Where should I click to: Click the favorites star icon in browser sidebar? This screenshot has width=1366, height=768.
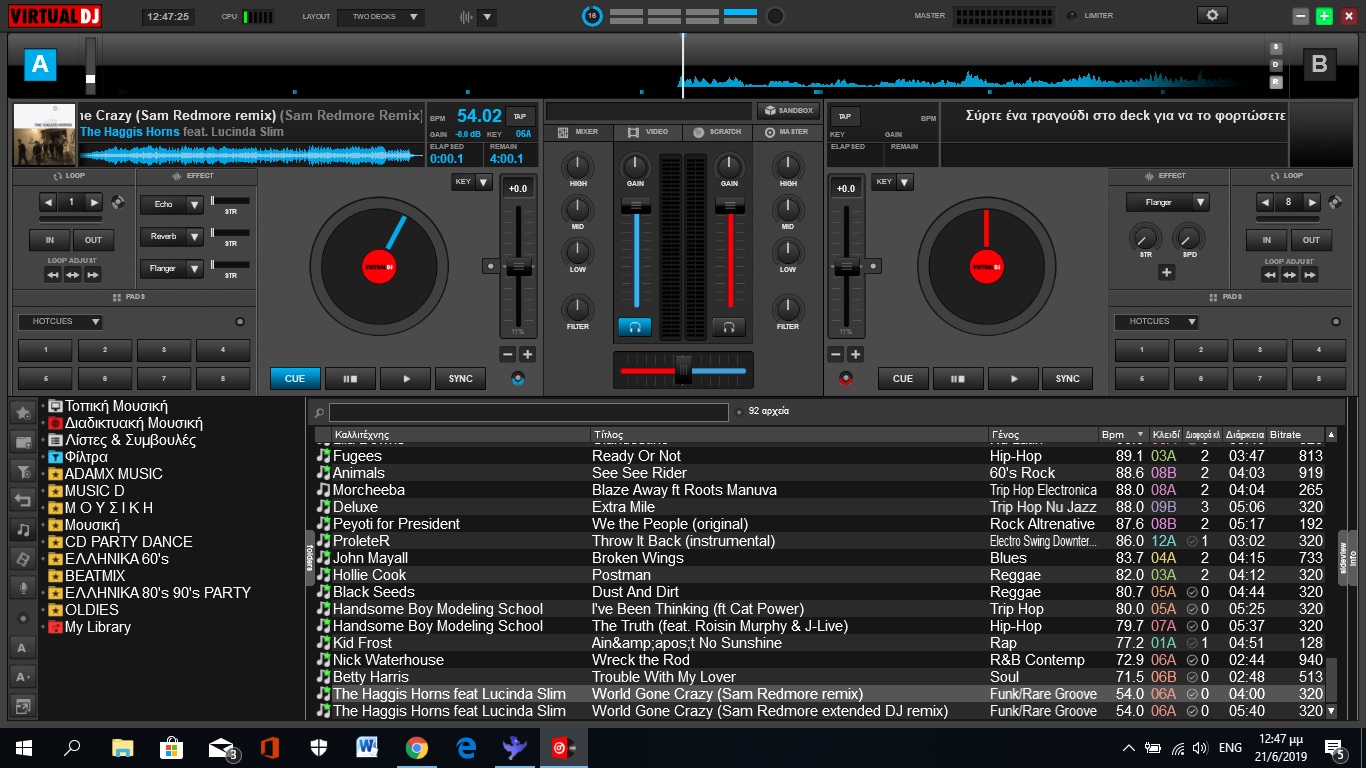(x=22, y=412)
